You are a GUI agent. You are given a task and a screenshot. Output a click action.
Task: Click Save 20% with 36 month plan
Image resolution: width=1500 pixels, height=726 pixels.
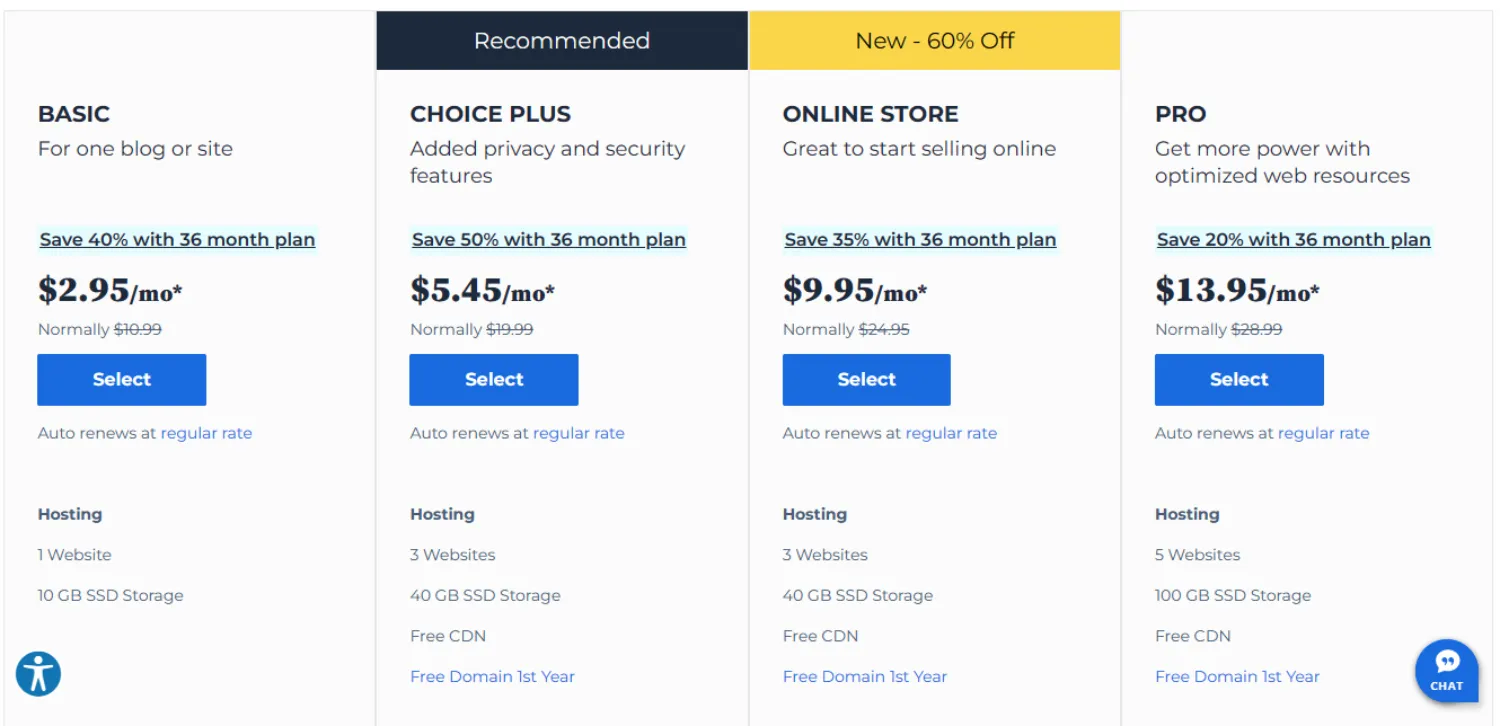tap(1294, 239)
